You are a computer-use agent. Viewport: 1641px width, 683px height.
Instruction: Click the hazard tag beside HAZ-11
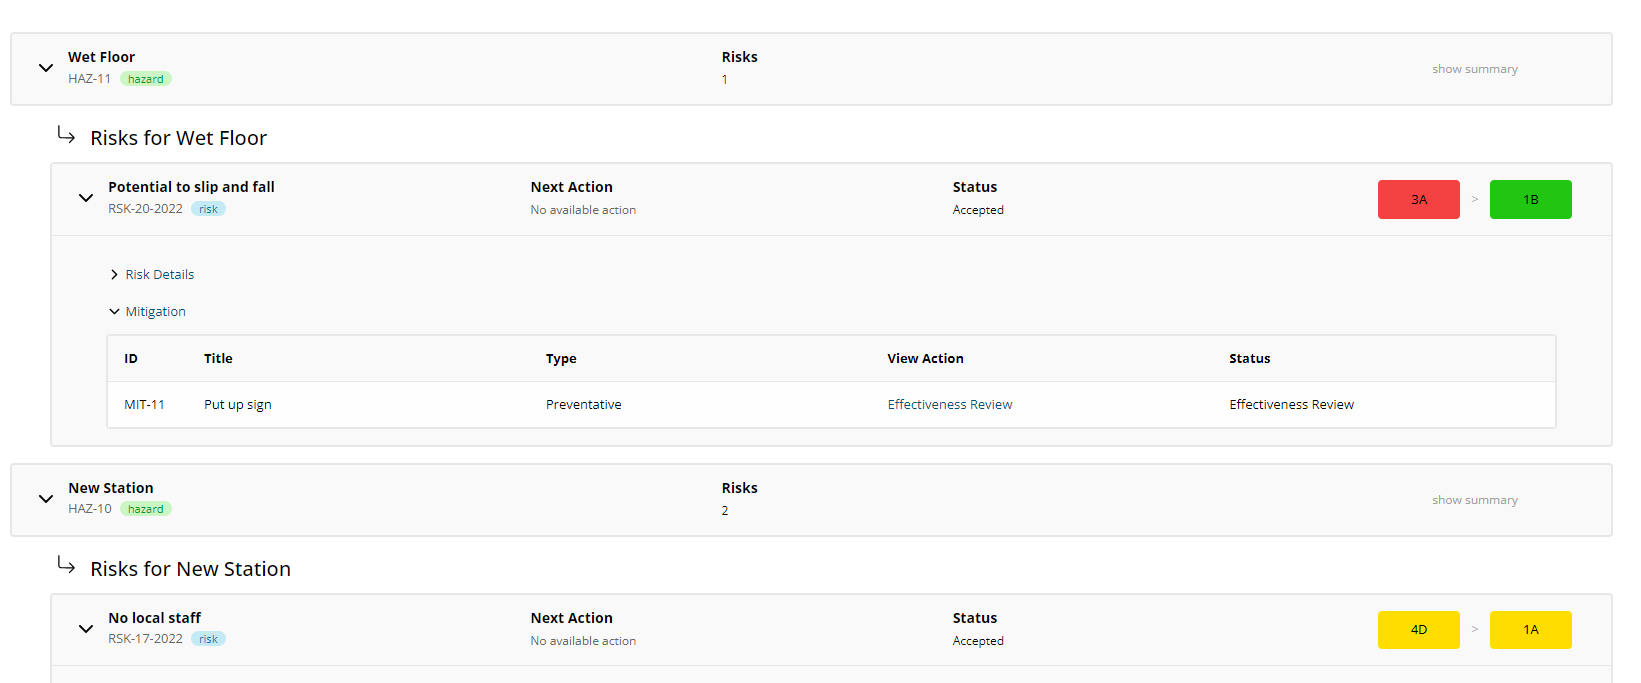point(146,79)
